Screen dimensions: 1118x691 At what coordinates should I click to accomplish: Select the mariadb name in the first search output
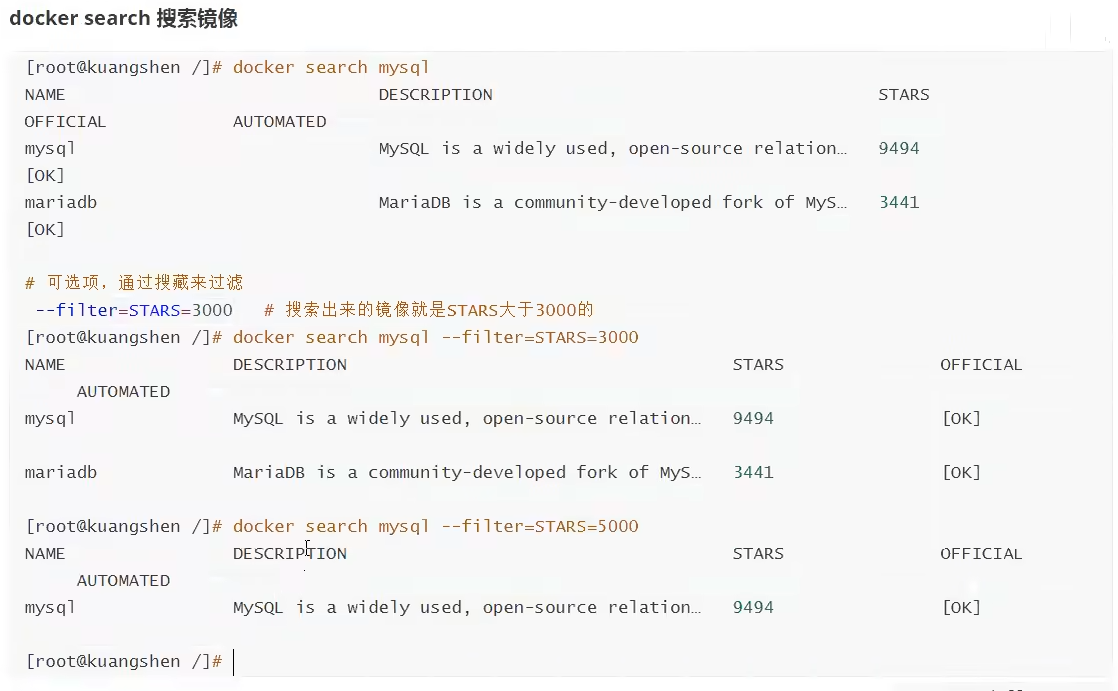60,202
